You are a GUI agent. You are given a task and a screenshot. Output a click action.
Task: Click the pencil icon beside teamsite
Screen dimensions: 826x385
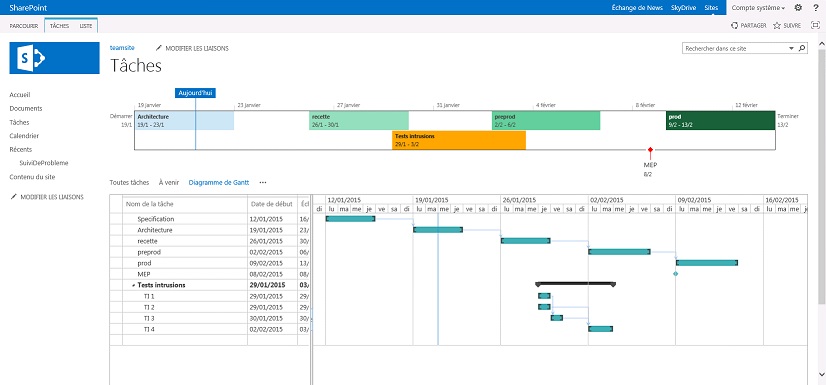pos(159,48)
